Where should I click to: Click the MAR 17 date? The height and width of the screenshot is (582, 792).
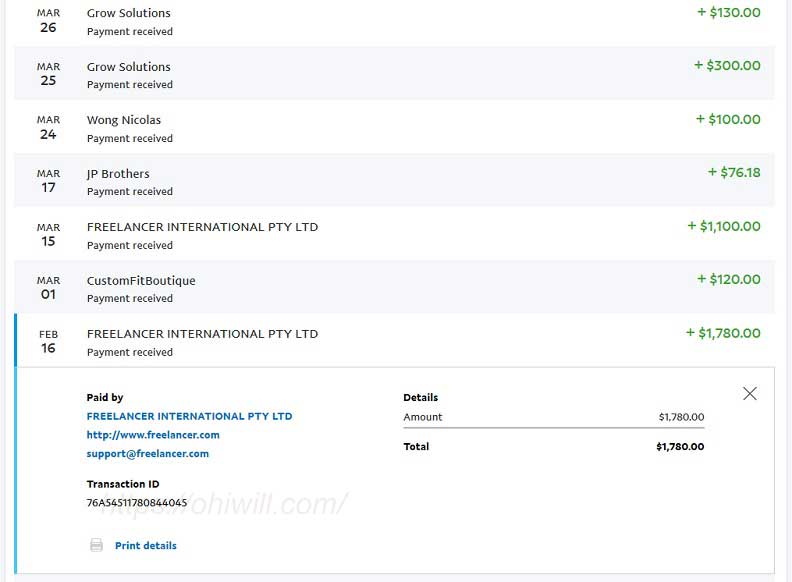point(48,181)
